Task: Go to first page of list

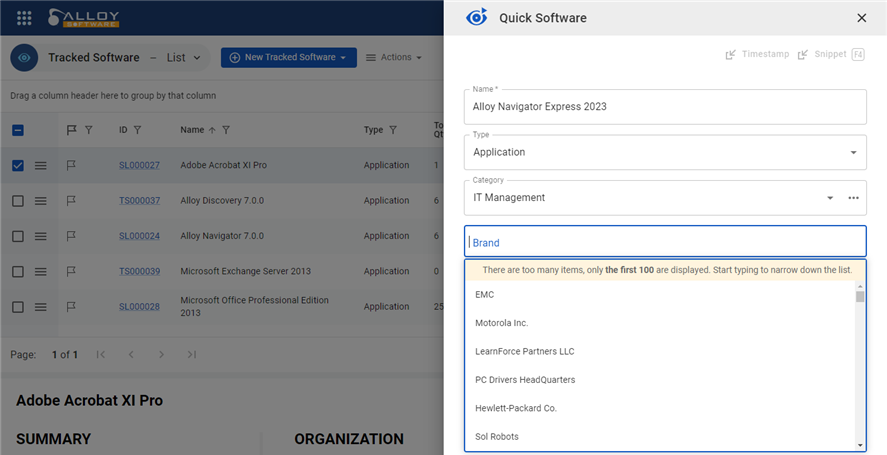Action: tap(101, 354)
